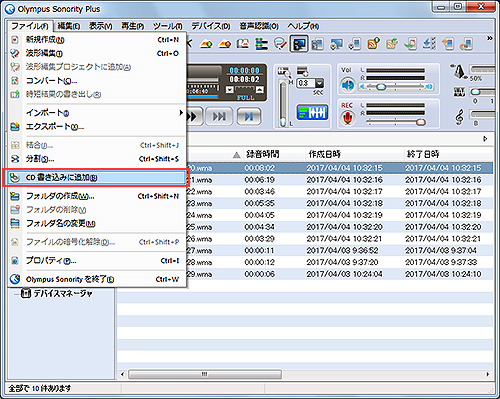This screenshot has width=500, height=399.
Task: Click index mark icon with green dot
Action: (x=206, y=44)
